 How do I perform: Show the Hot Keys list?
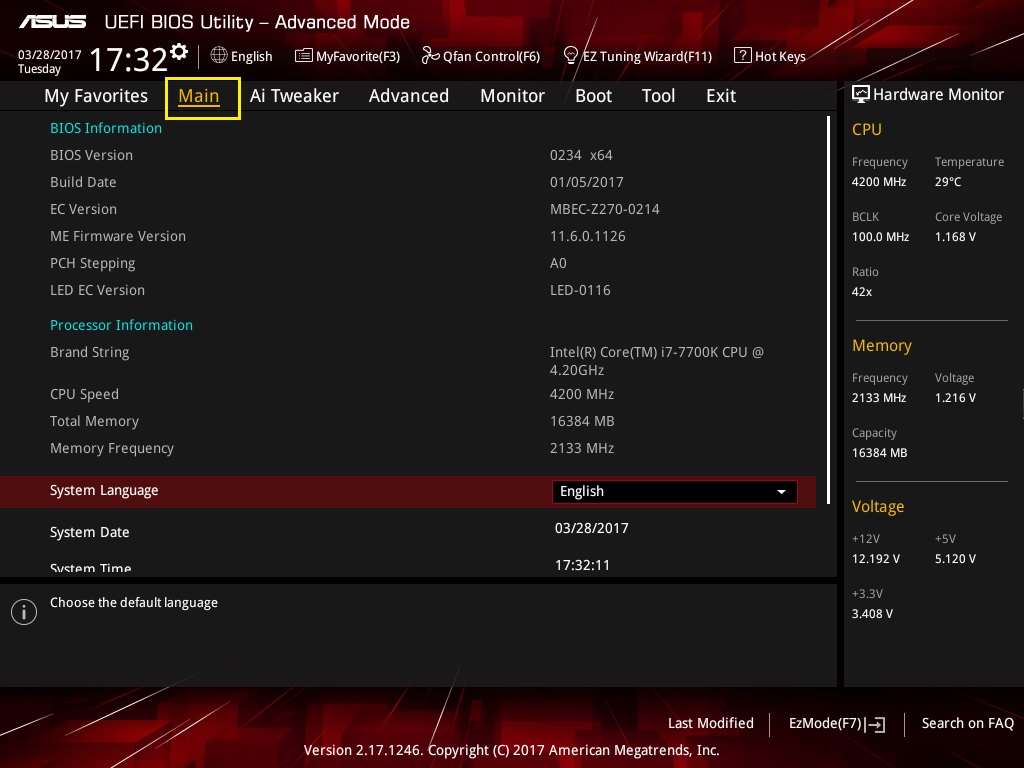click(770, 56)
